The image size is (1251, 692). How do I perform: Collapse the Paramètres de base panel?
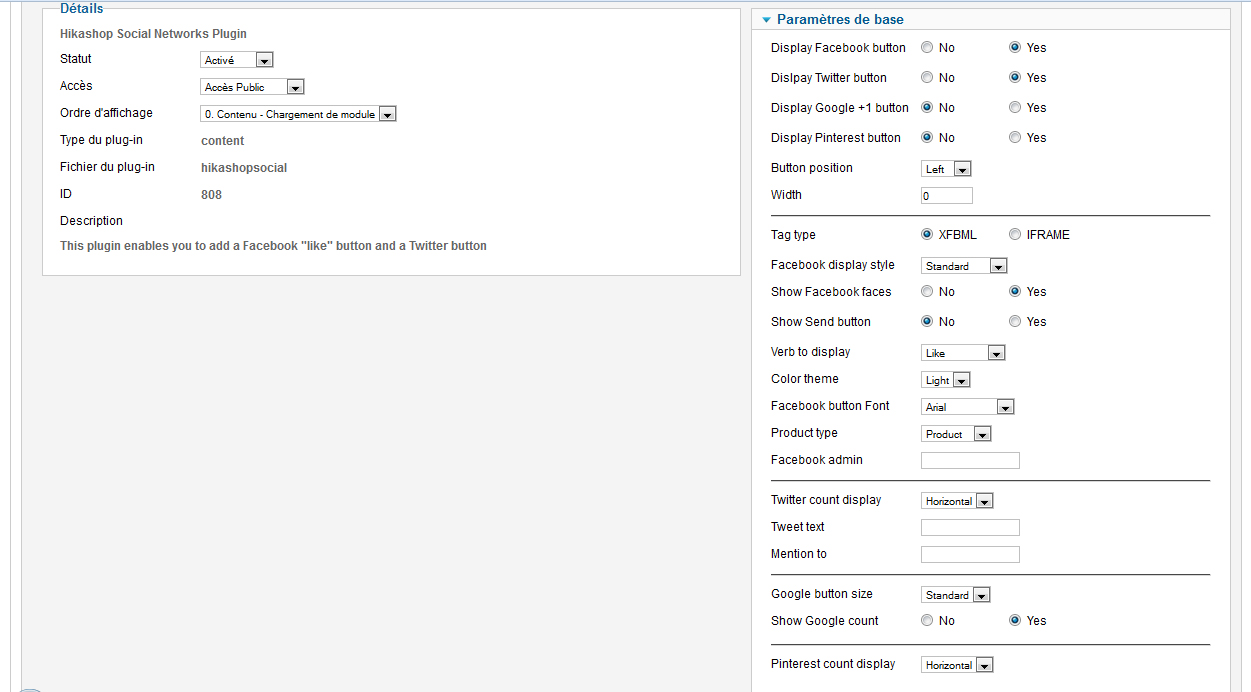coord(840,19)
